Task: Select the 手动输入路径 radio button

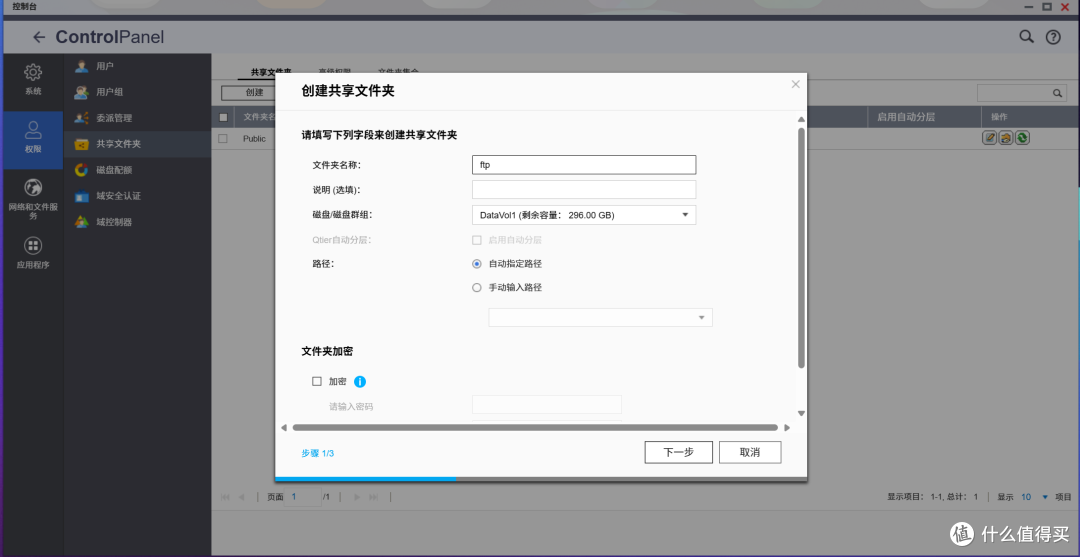Action: [477, 288]
